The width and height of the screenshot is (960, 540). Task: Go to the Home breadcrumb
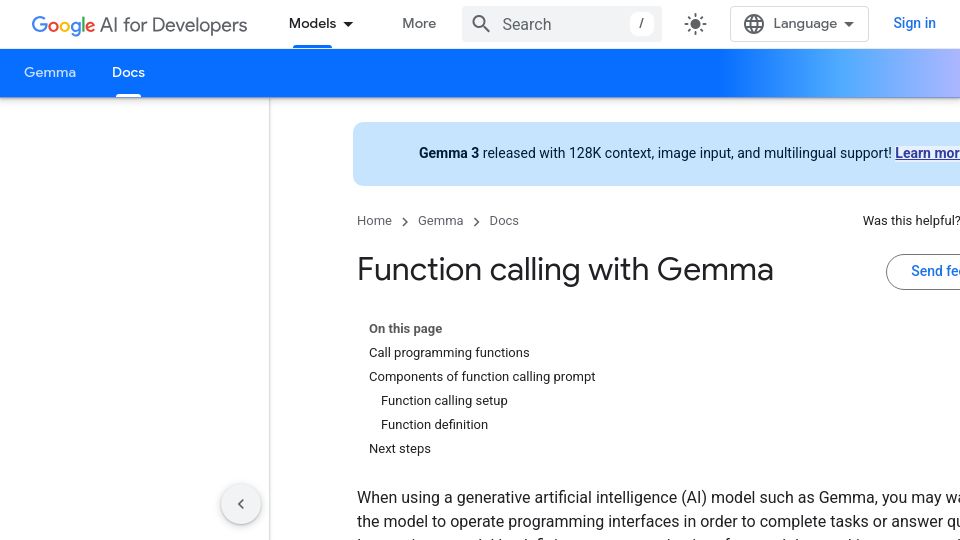coord(374,221)
